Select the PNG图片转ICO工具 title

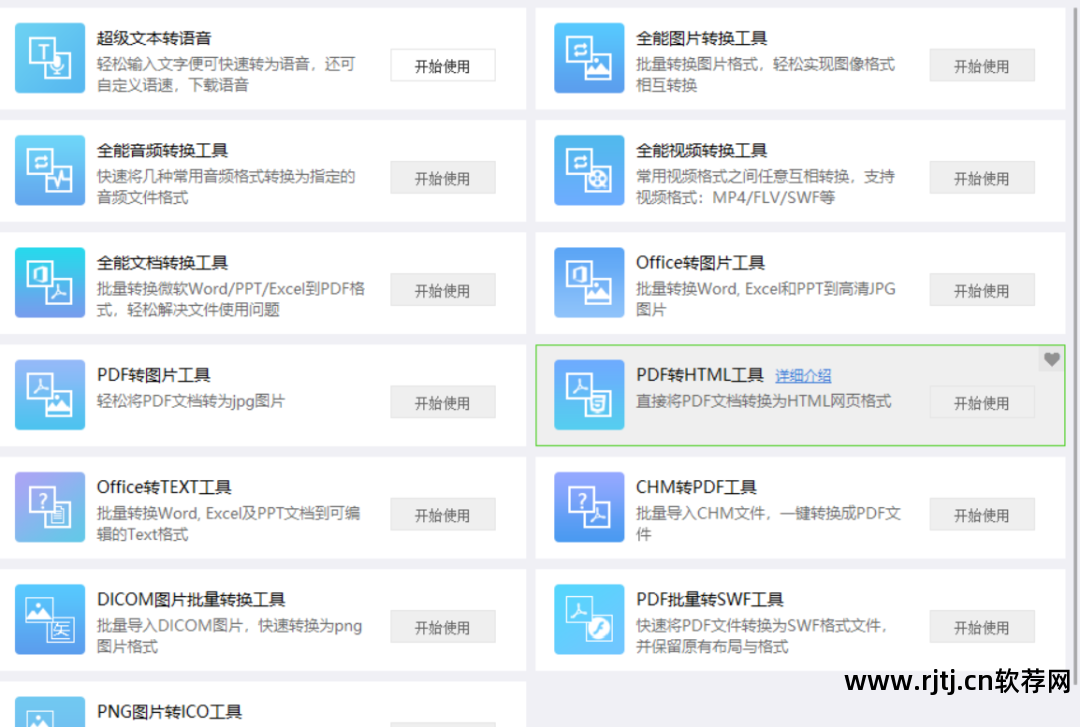(x=169, y=712)
